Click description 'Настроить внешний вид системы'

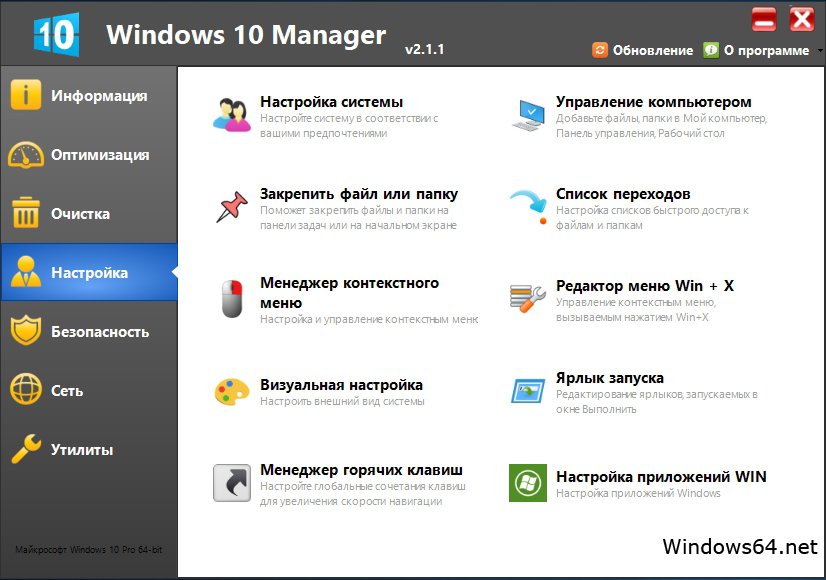point(342,401)
